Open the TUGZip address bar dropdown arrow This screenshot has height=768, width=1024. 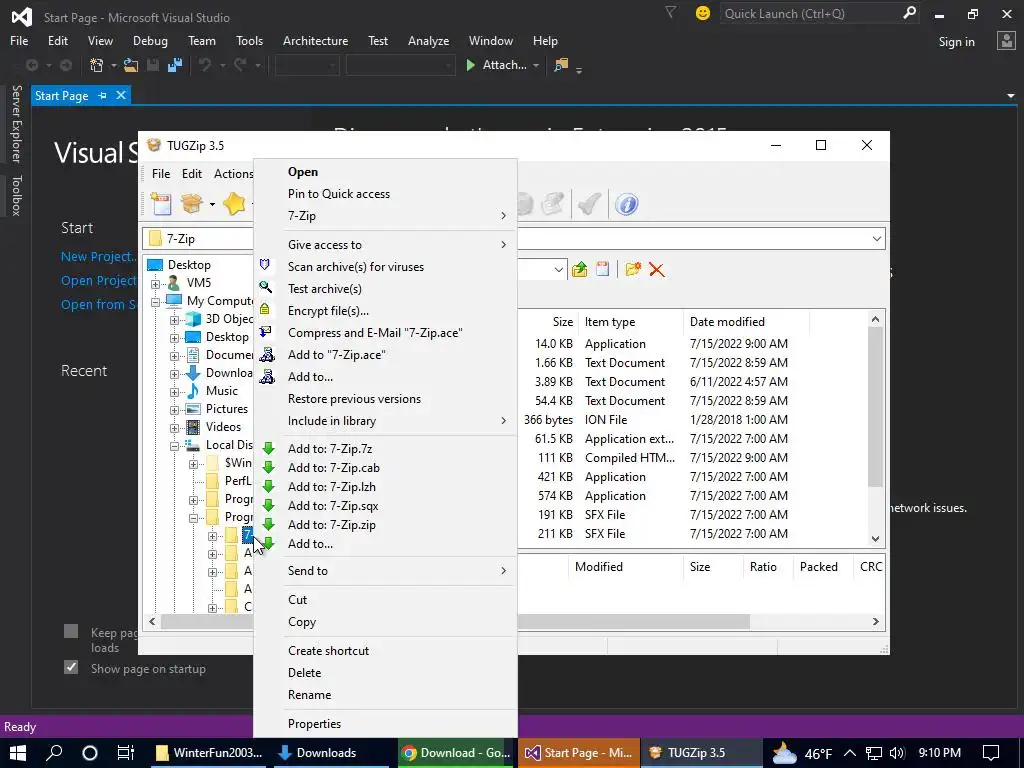pos(876,238)
